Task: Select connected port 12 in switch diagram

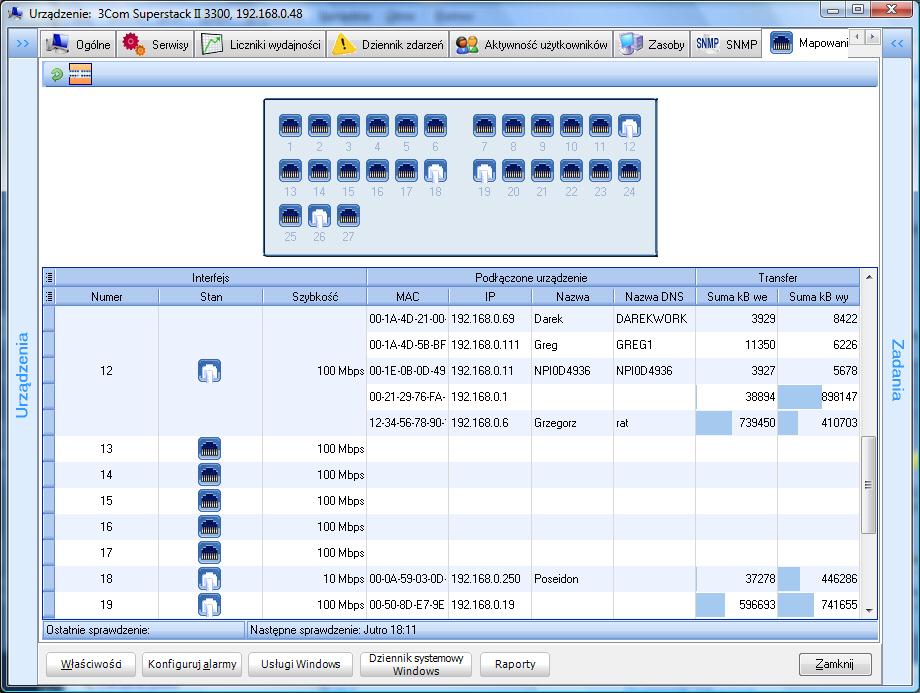Action: pos(629,126)
